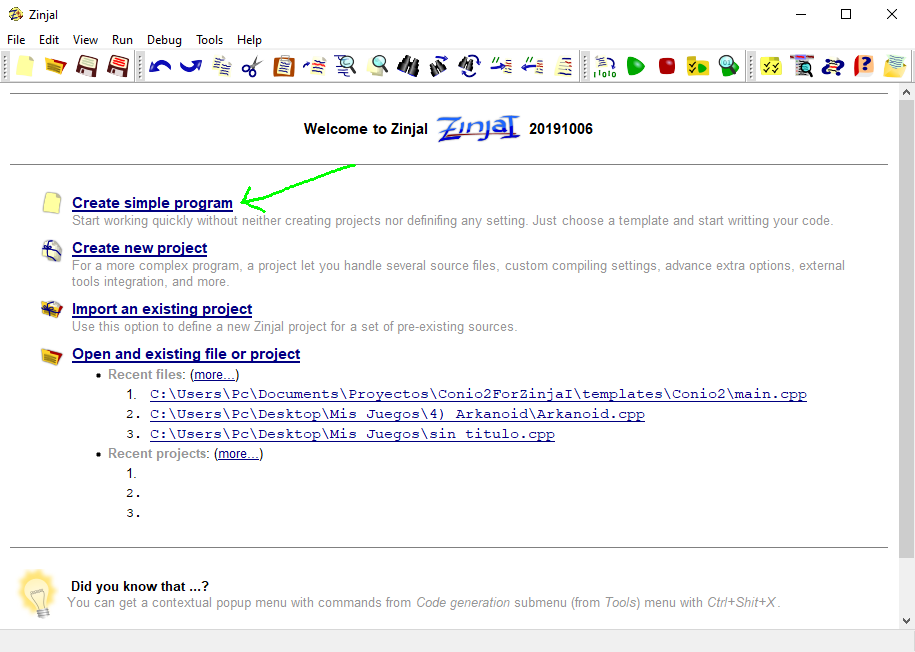The width and height of the screenshot is (915, 652).
Task: Click the Paste clipboard icon
Action: click(x=284, y=66)
